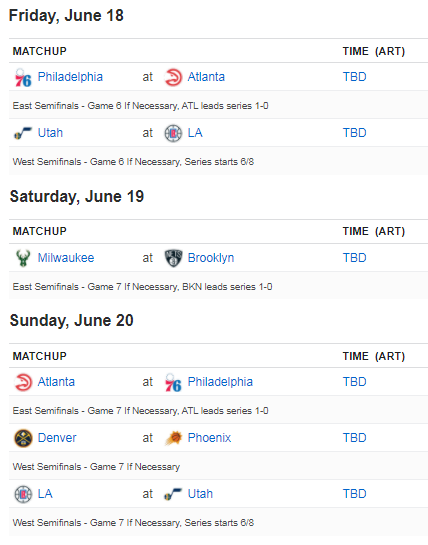
Task: Open the Denver team link
Action: coord(57,438)
